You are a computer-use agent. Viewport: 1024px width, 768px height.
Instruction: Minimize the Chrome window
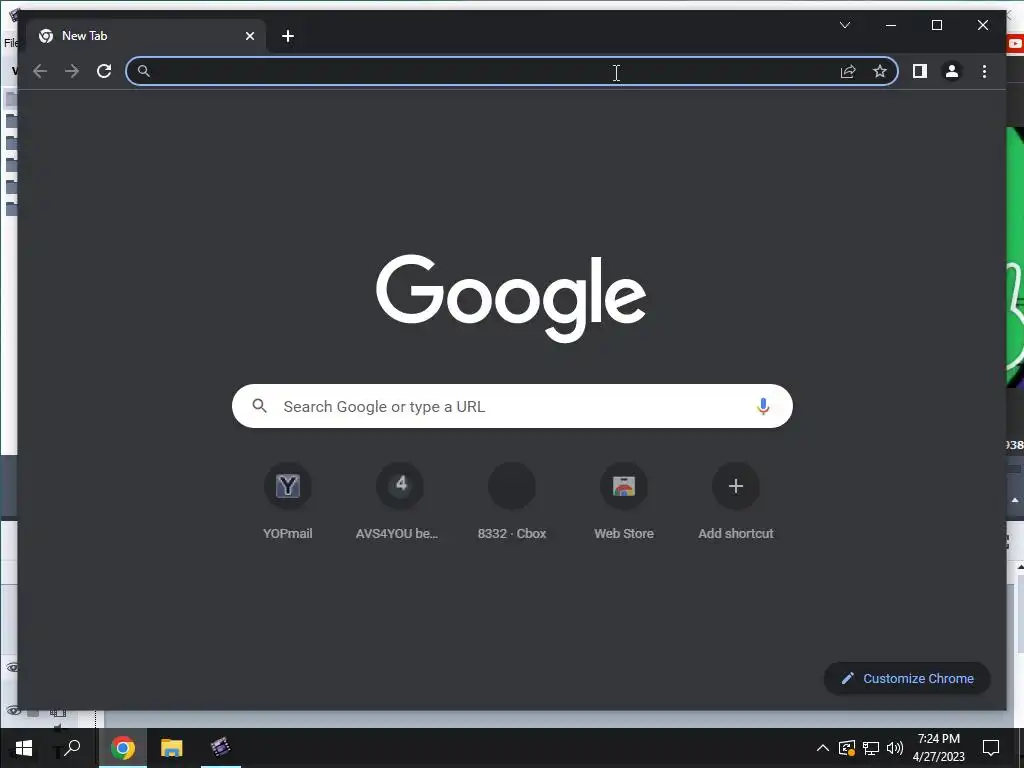click(x=891, y=25)
